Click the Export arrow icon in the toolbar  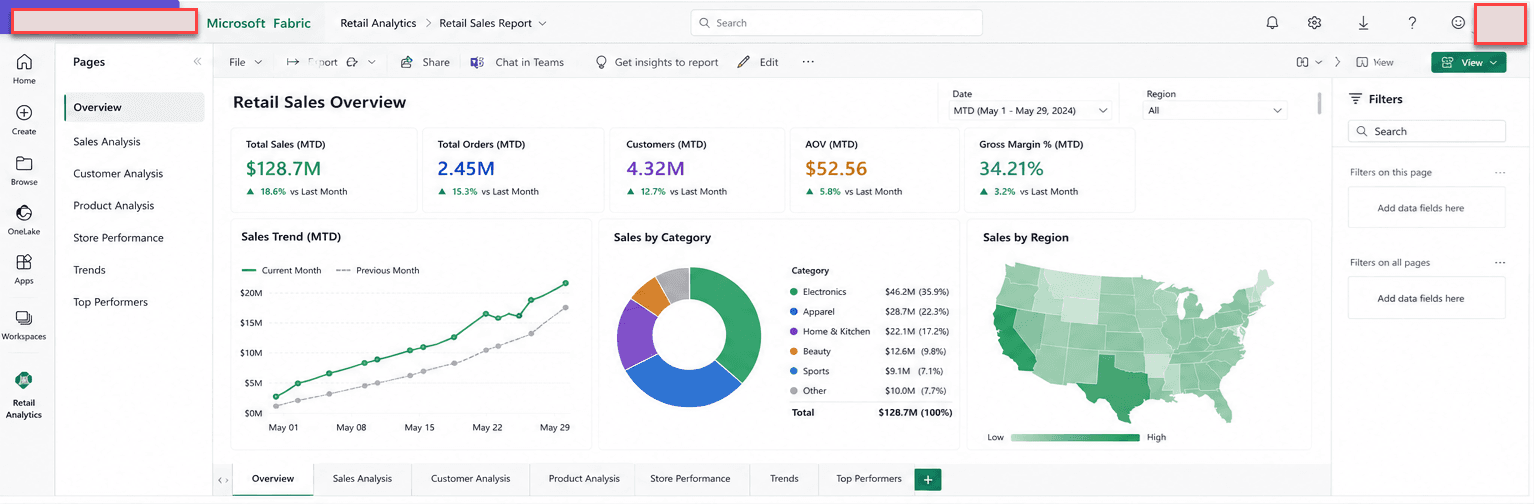pyautogui.click(x=293, y=62)
